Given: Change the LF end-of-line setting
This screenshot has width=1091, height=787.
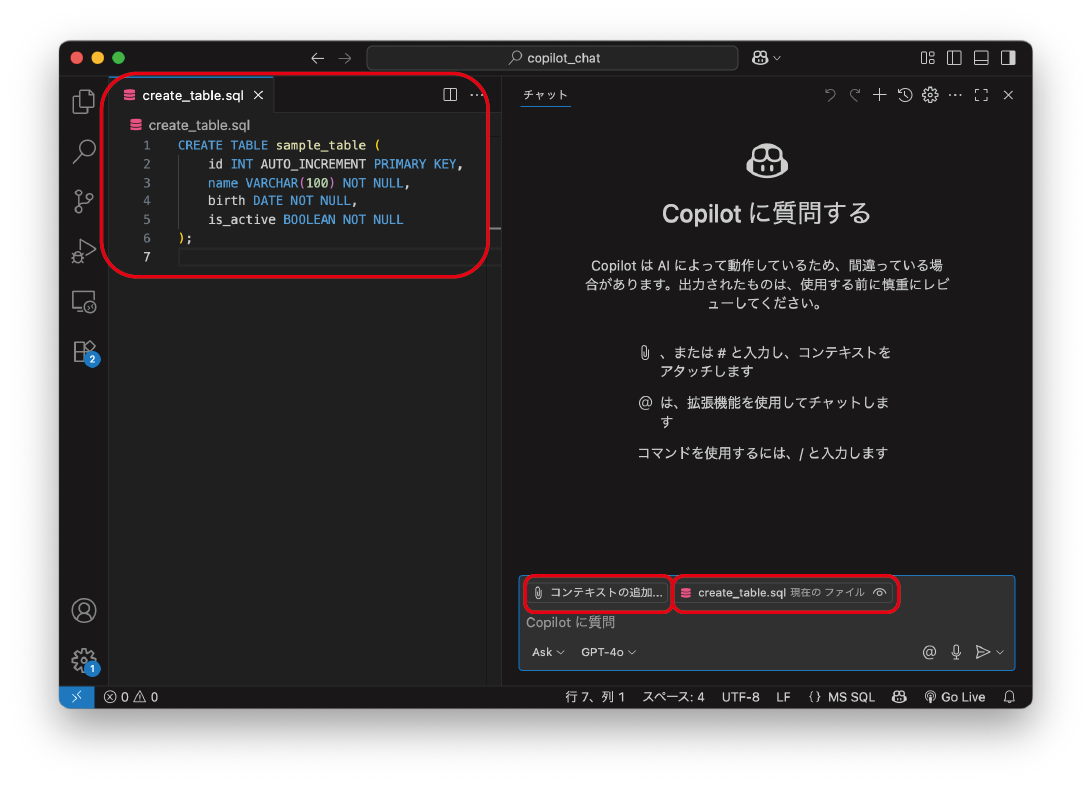Looking at the screenshot, I should [783, 697].
